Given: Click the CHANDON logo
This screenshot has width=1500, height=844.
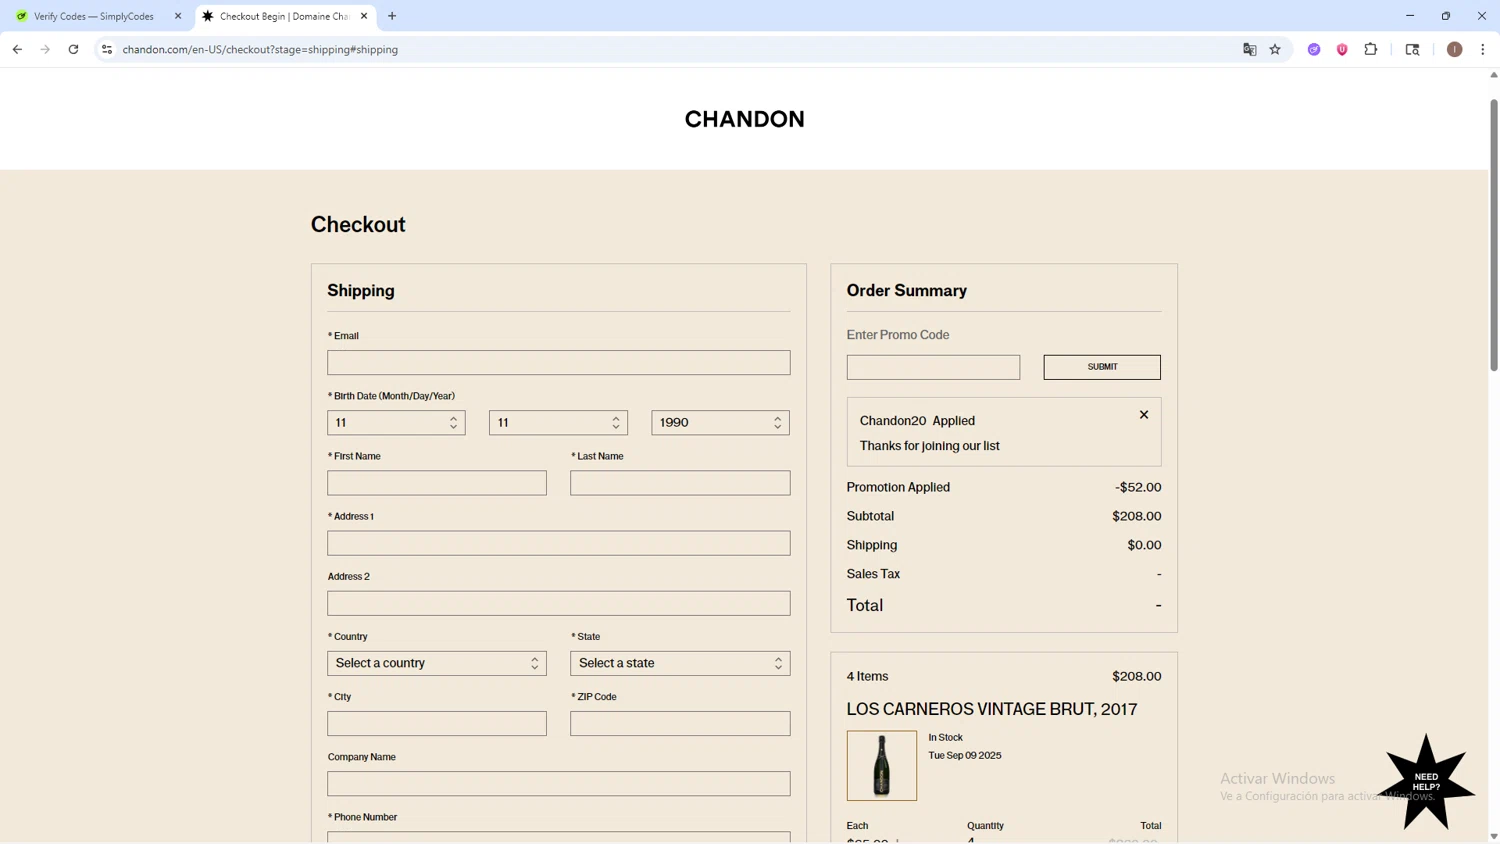Looking at the screenshot, I should [744, 119].
